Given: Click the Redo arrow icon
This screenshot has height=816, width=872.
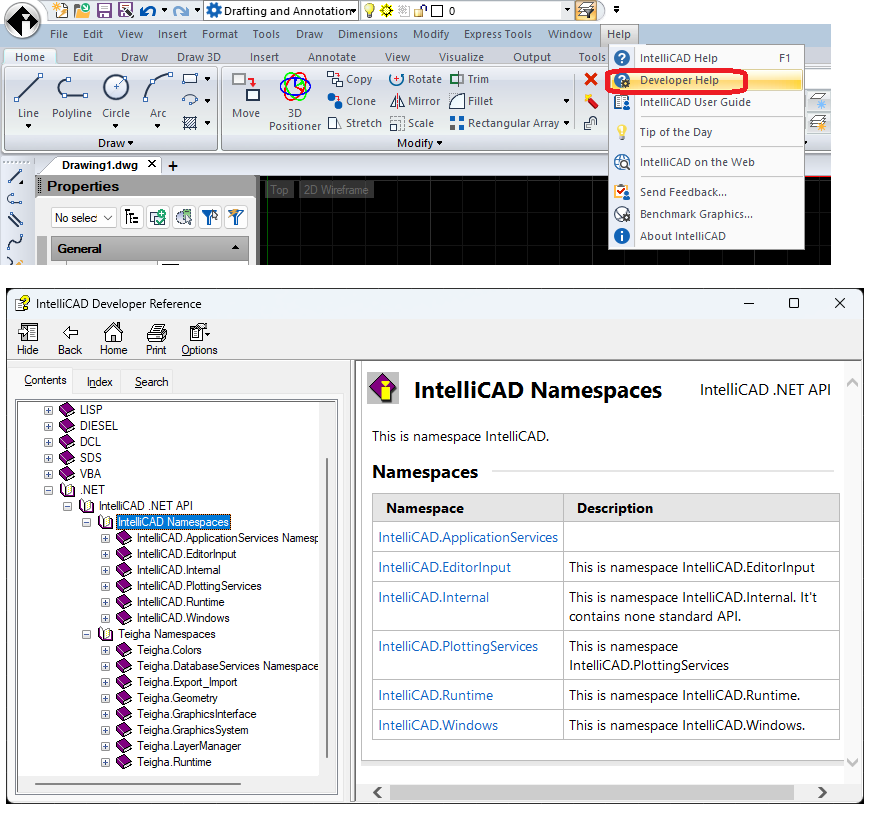Looking at the screenshot, I should (181, 11).
